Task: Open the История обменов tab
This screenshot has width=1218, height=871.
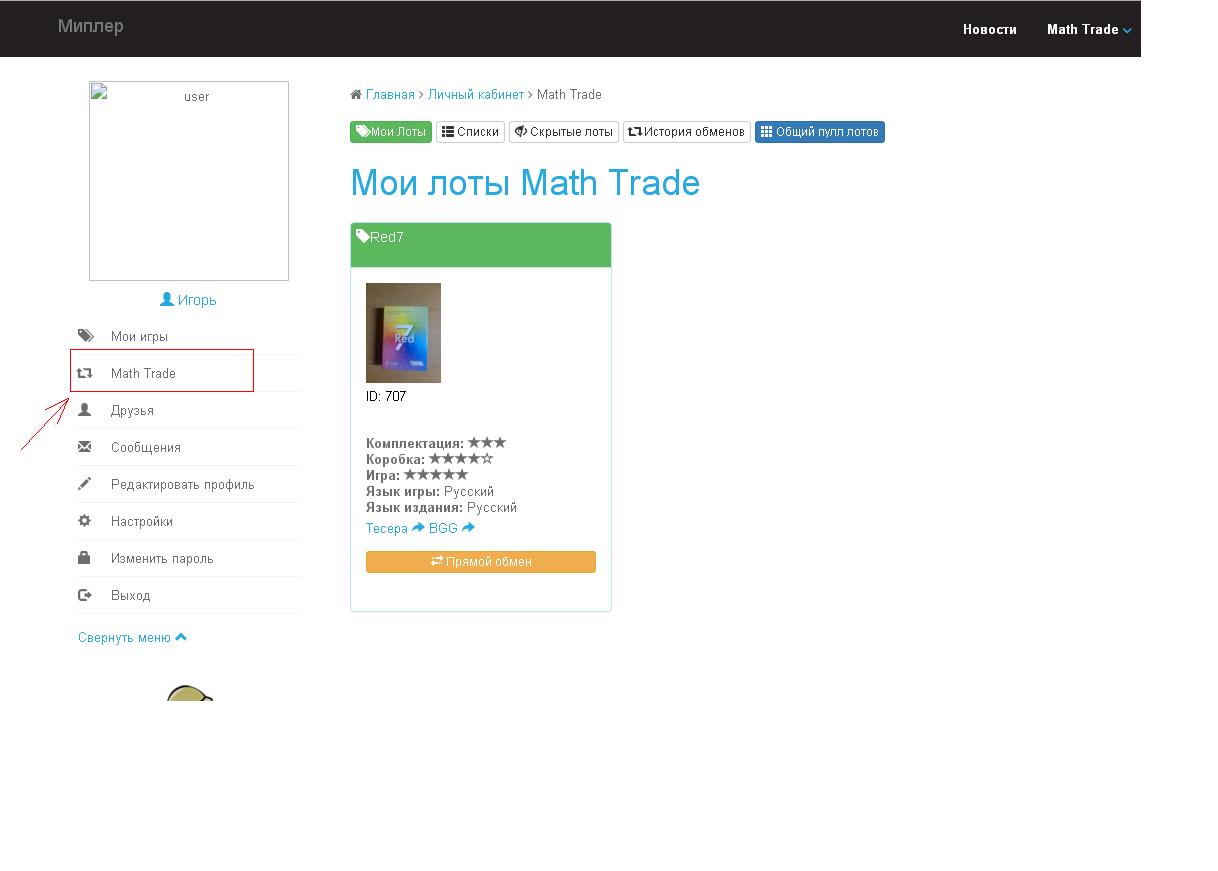Action: pyautogui.click(x=686, y=132)
